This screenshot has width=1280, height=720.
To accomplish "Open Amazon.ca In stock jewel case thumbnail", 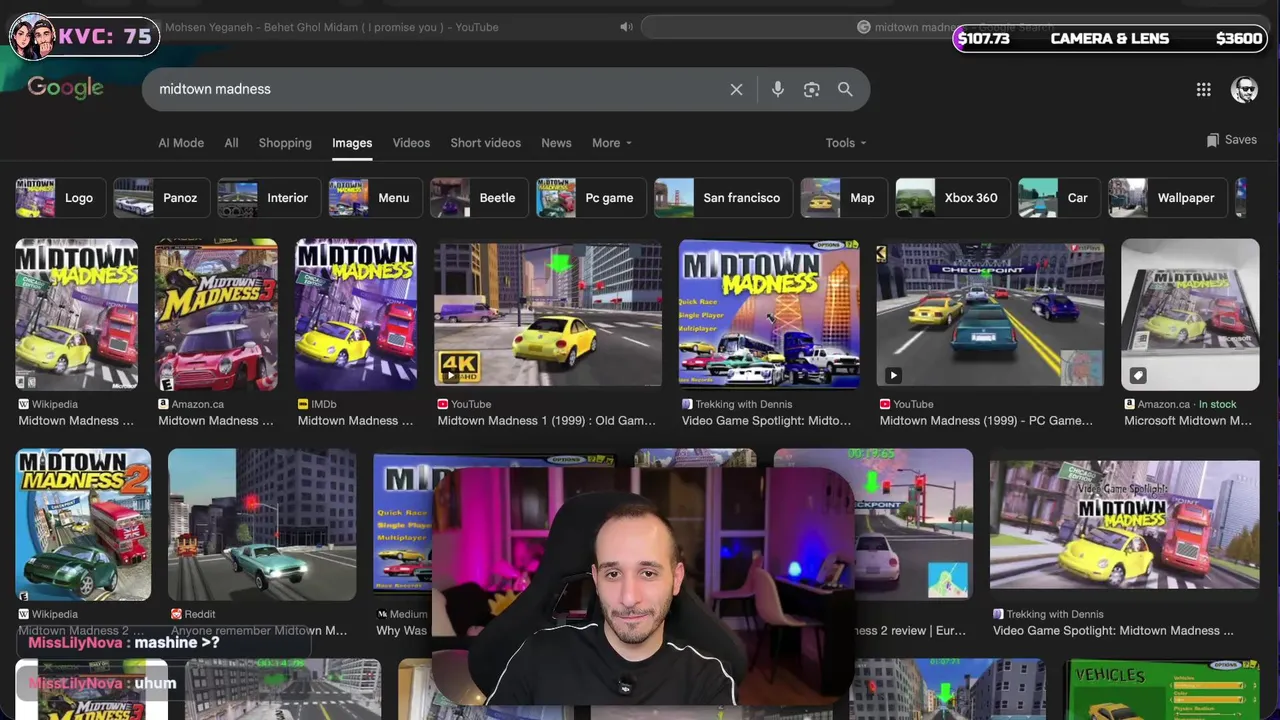I will [x=1190, y=314].
